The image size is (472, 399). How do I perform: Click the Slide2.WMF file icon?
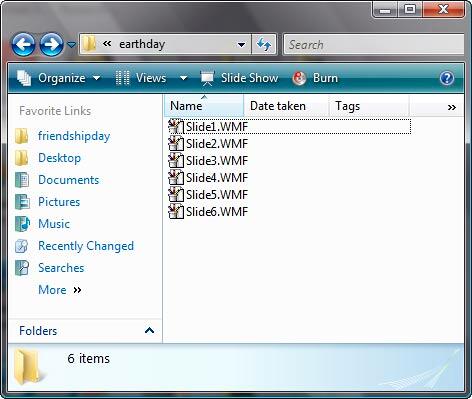coord(176,144)
